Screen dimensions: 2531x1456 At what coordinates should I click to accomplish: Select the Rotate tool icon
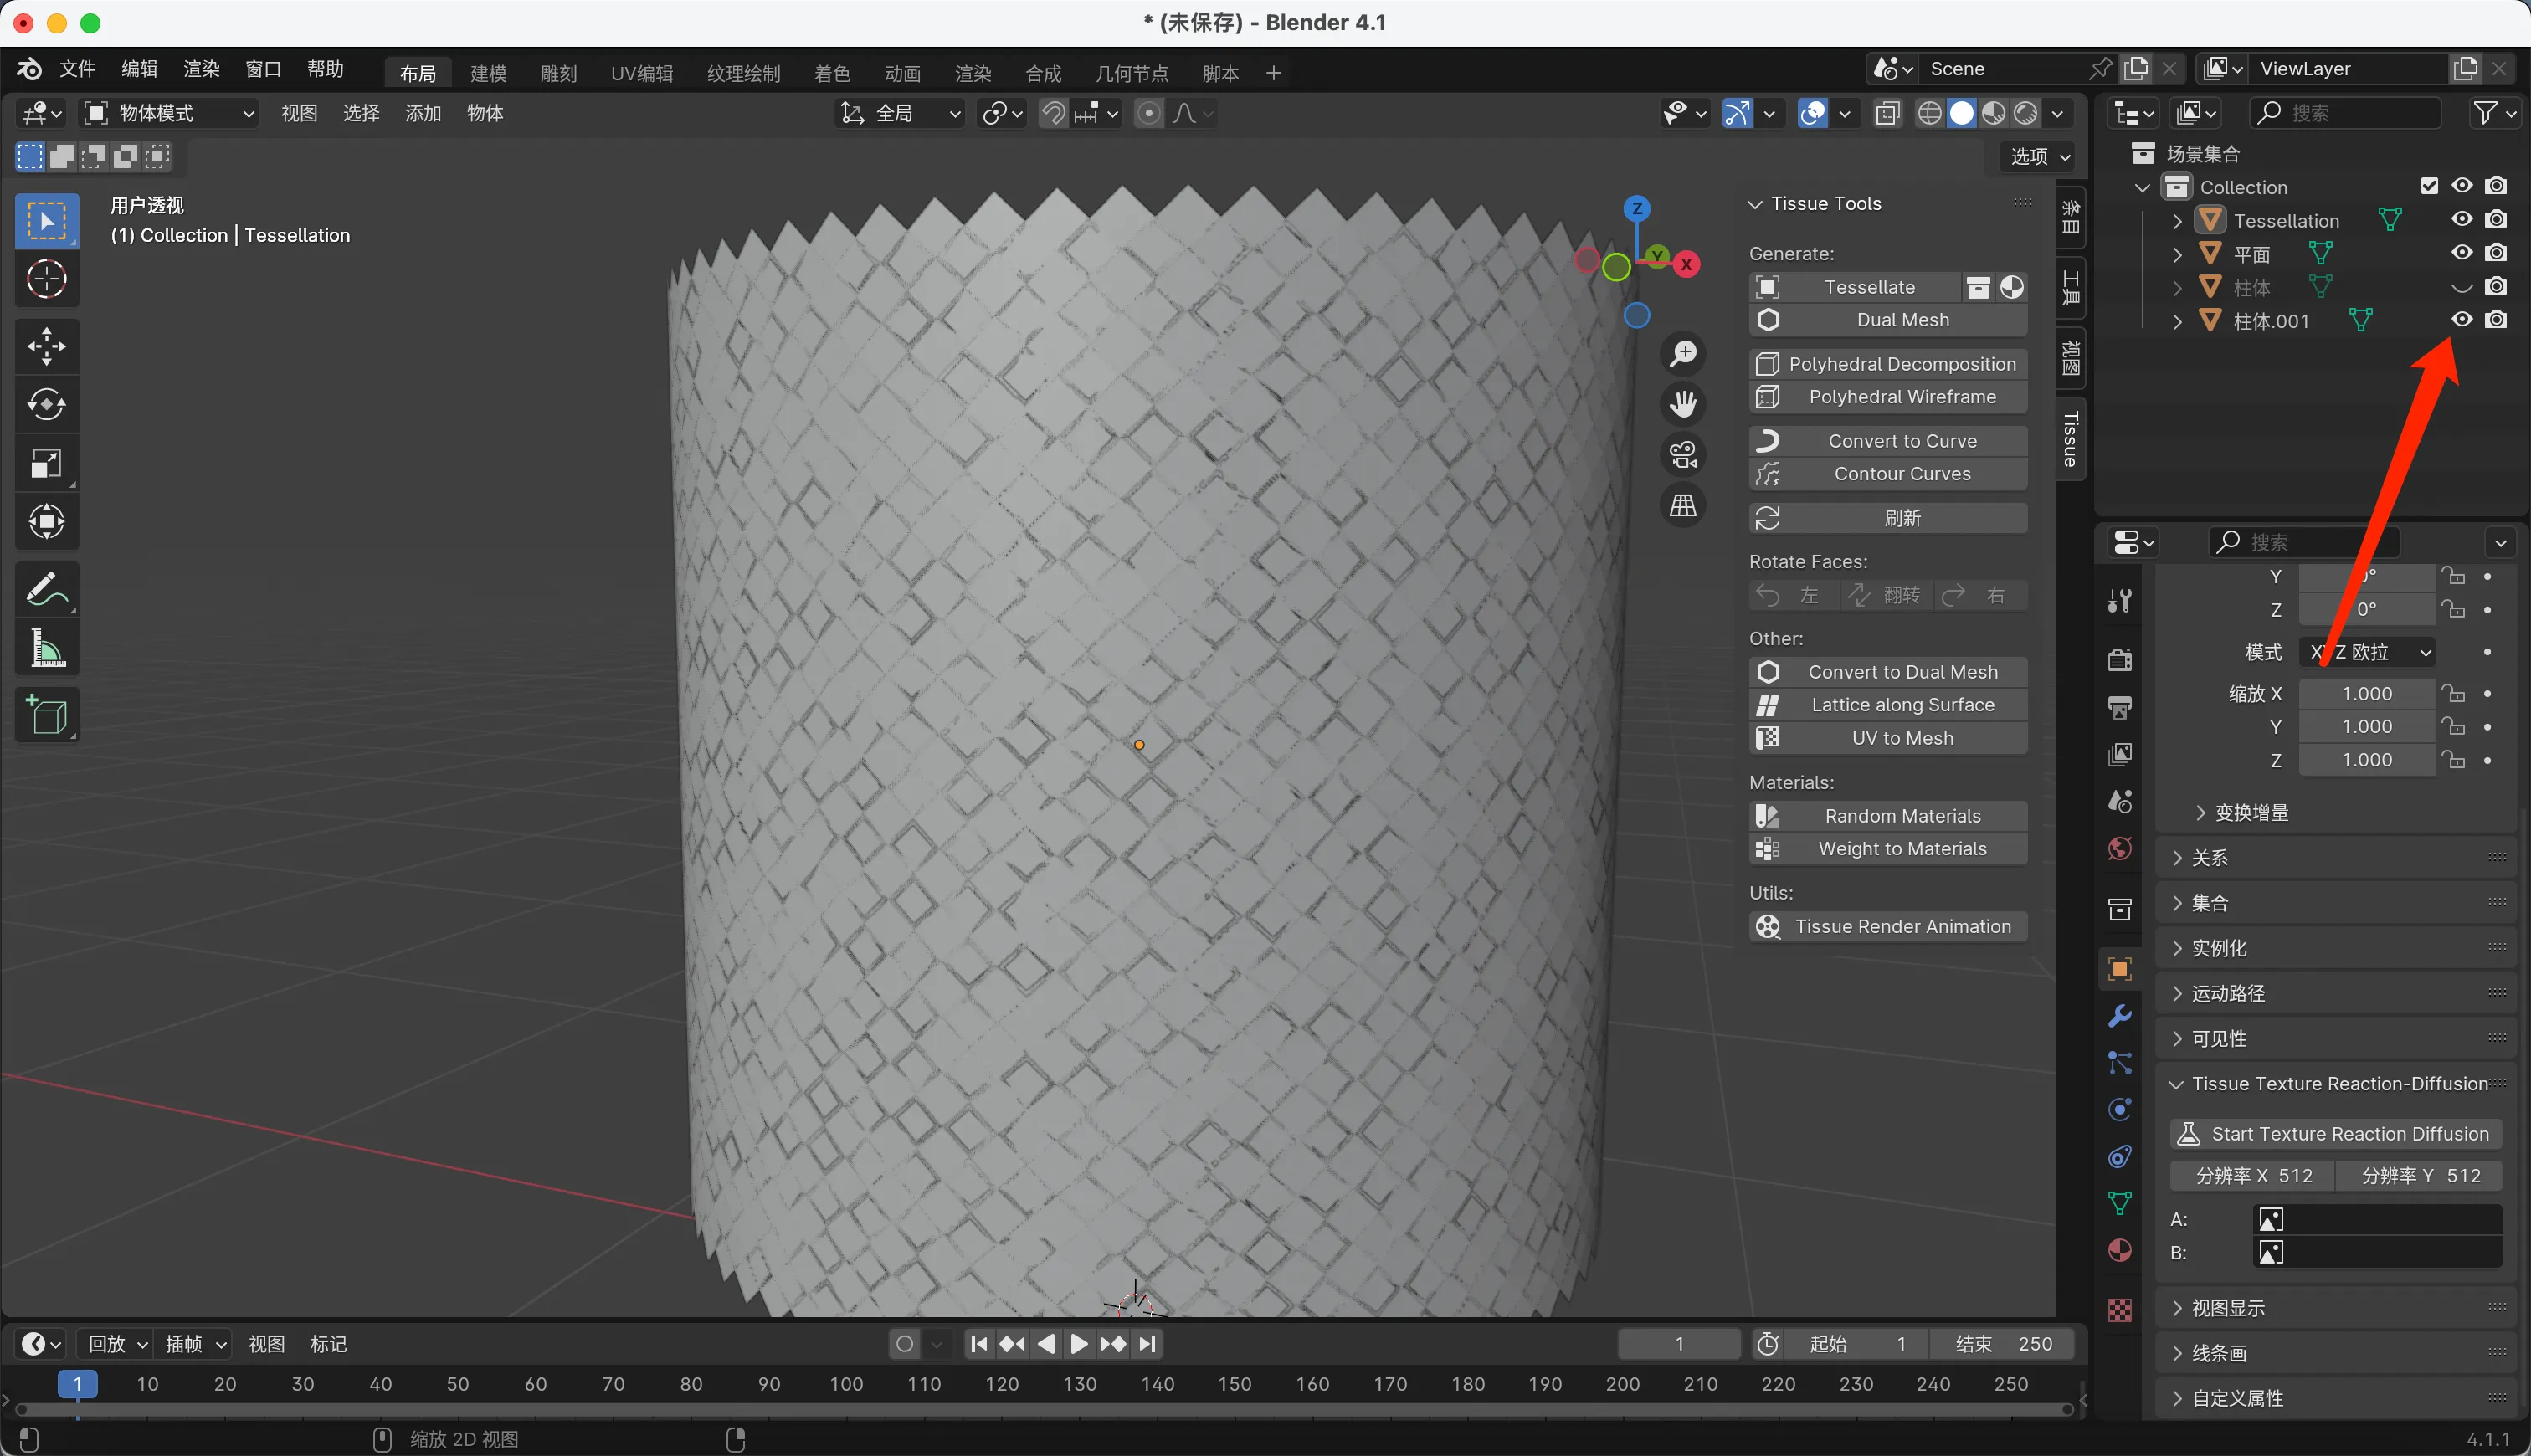pyautogui.click(x=46, y=404)
